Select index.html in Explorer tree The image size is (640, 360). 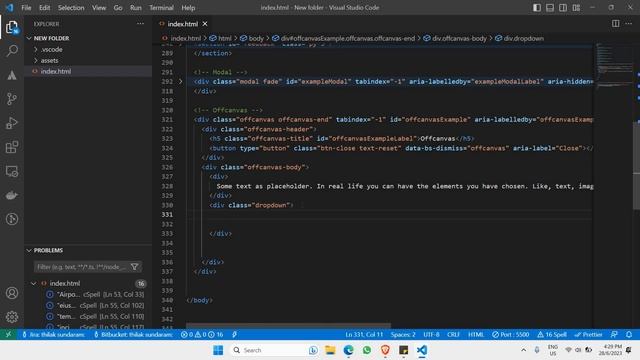[x=56, y=71]
